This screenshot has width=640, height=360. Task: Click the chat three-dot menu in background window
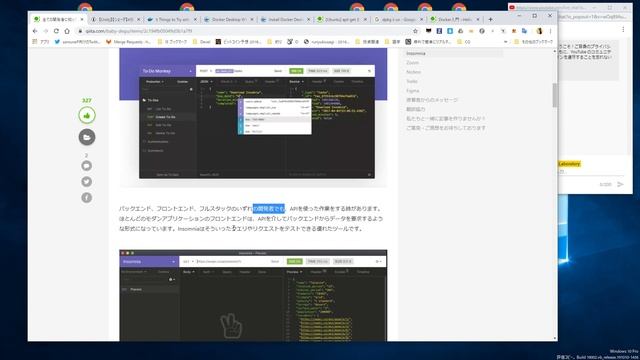[x=623, y=29]
